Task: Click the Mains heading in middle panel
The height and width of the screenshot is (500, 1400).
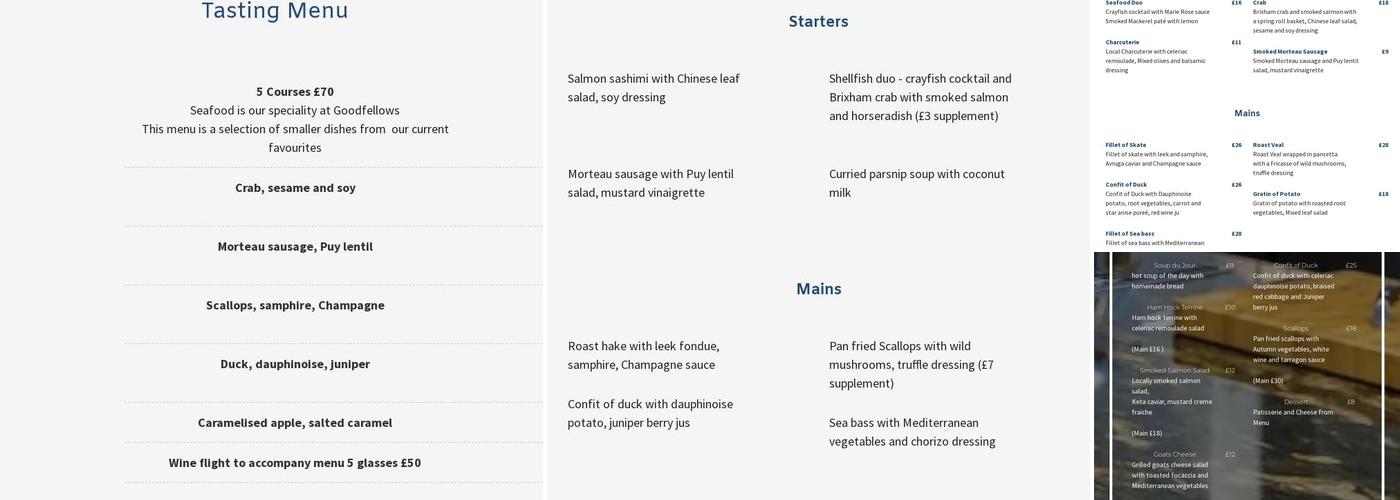Action: pyautogui.click(x=818, y=289)
